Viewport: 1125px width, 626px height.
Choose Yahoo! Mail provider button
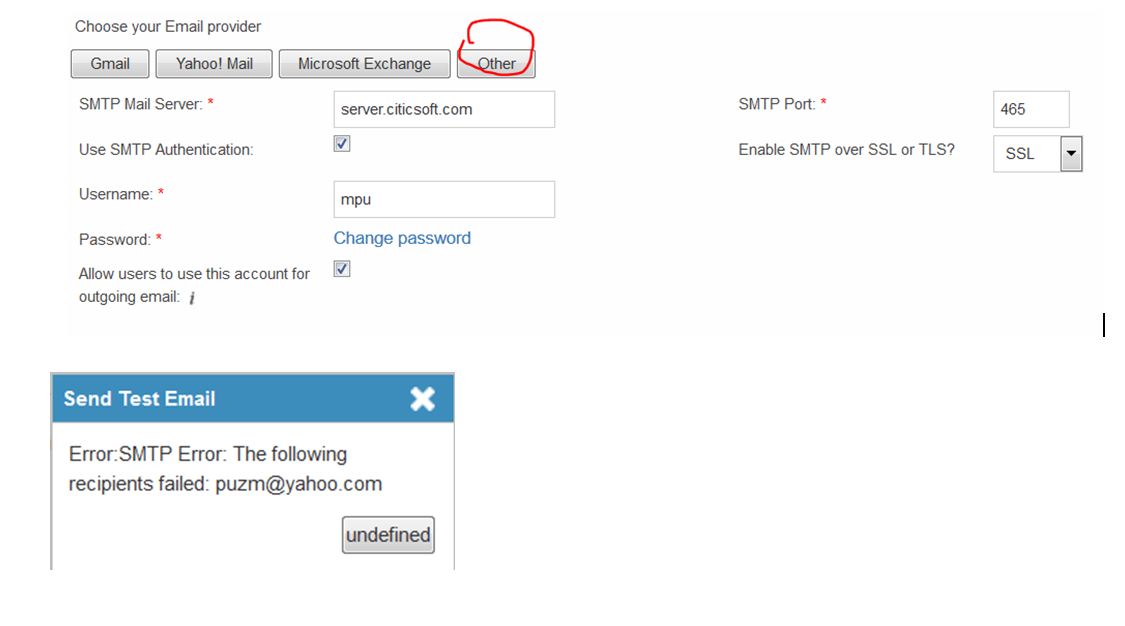coord(214,64)
